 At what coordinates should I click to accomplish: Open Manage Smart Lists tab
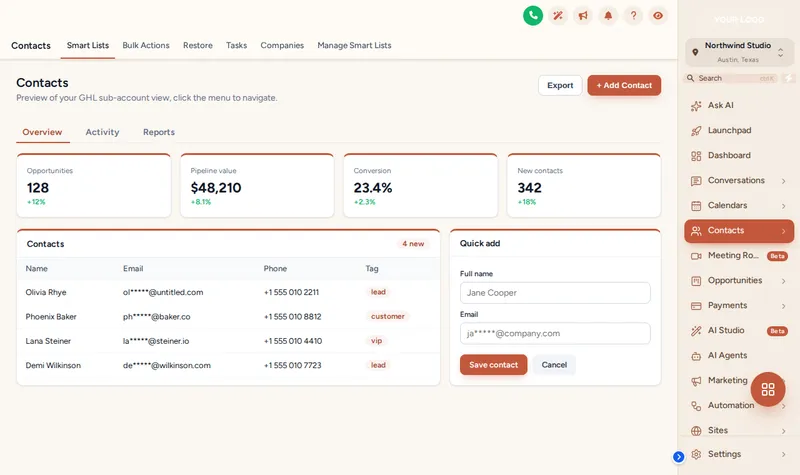pos(354,45)
